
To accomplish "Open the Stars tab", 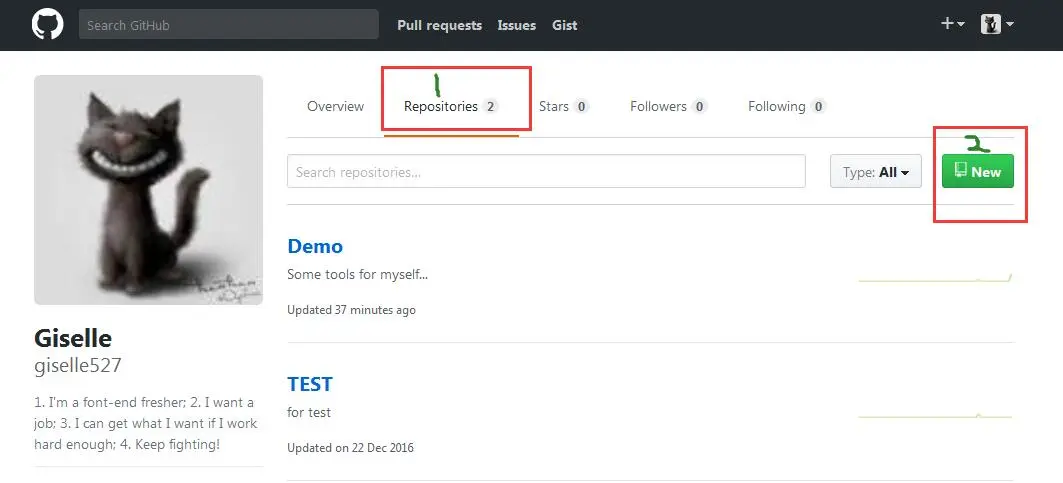I will coord(564,107).
